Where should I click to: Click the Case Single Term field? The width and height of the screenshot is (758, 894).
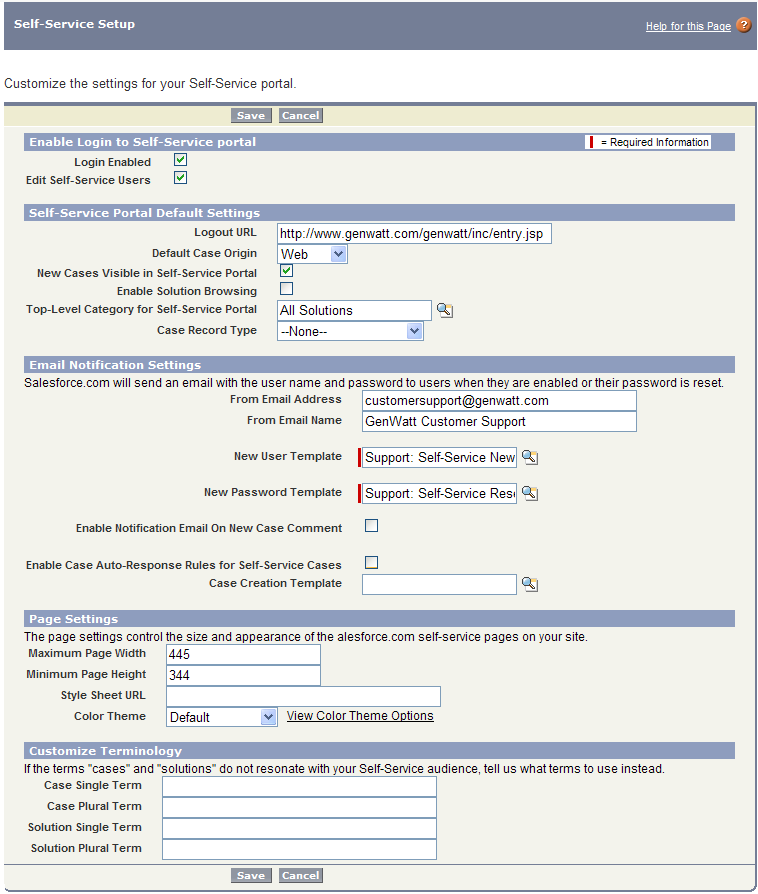[300, 785]
